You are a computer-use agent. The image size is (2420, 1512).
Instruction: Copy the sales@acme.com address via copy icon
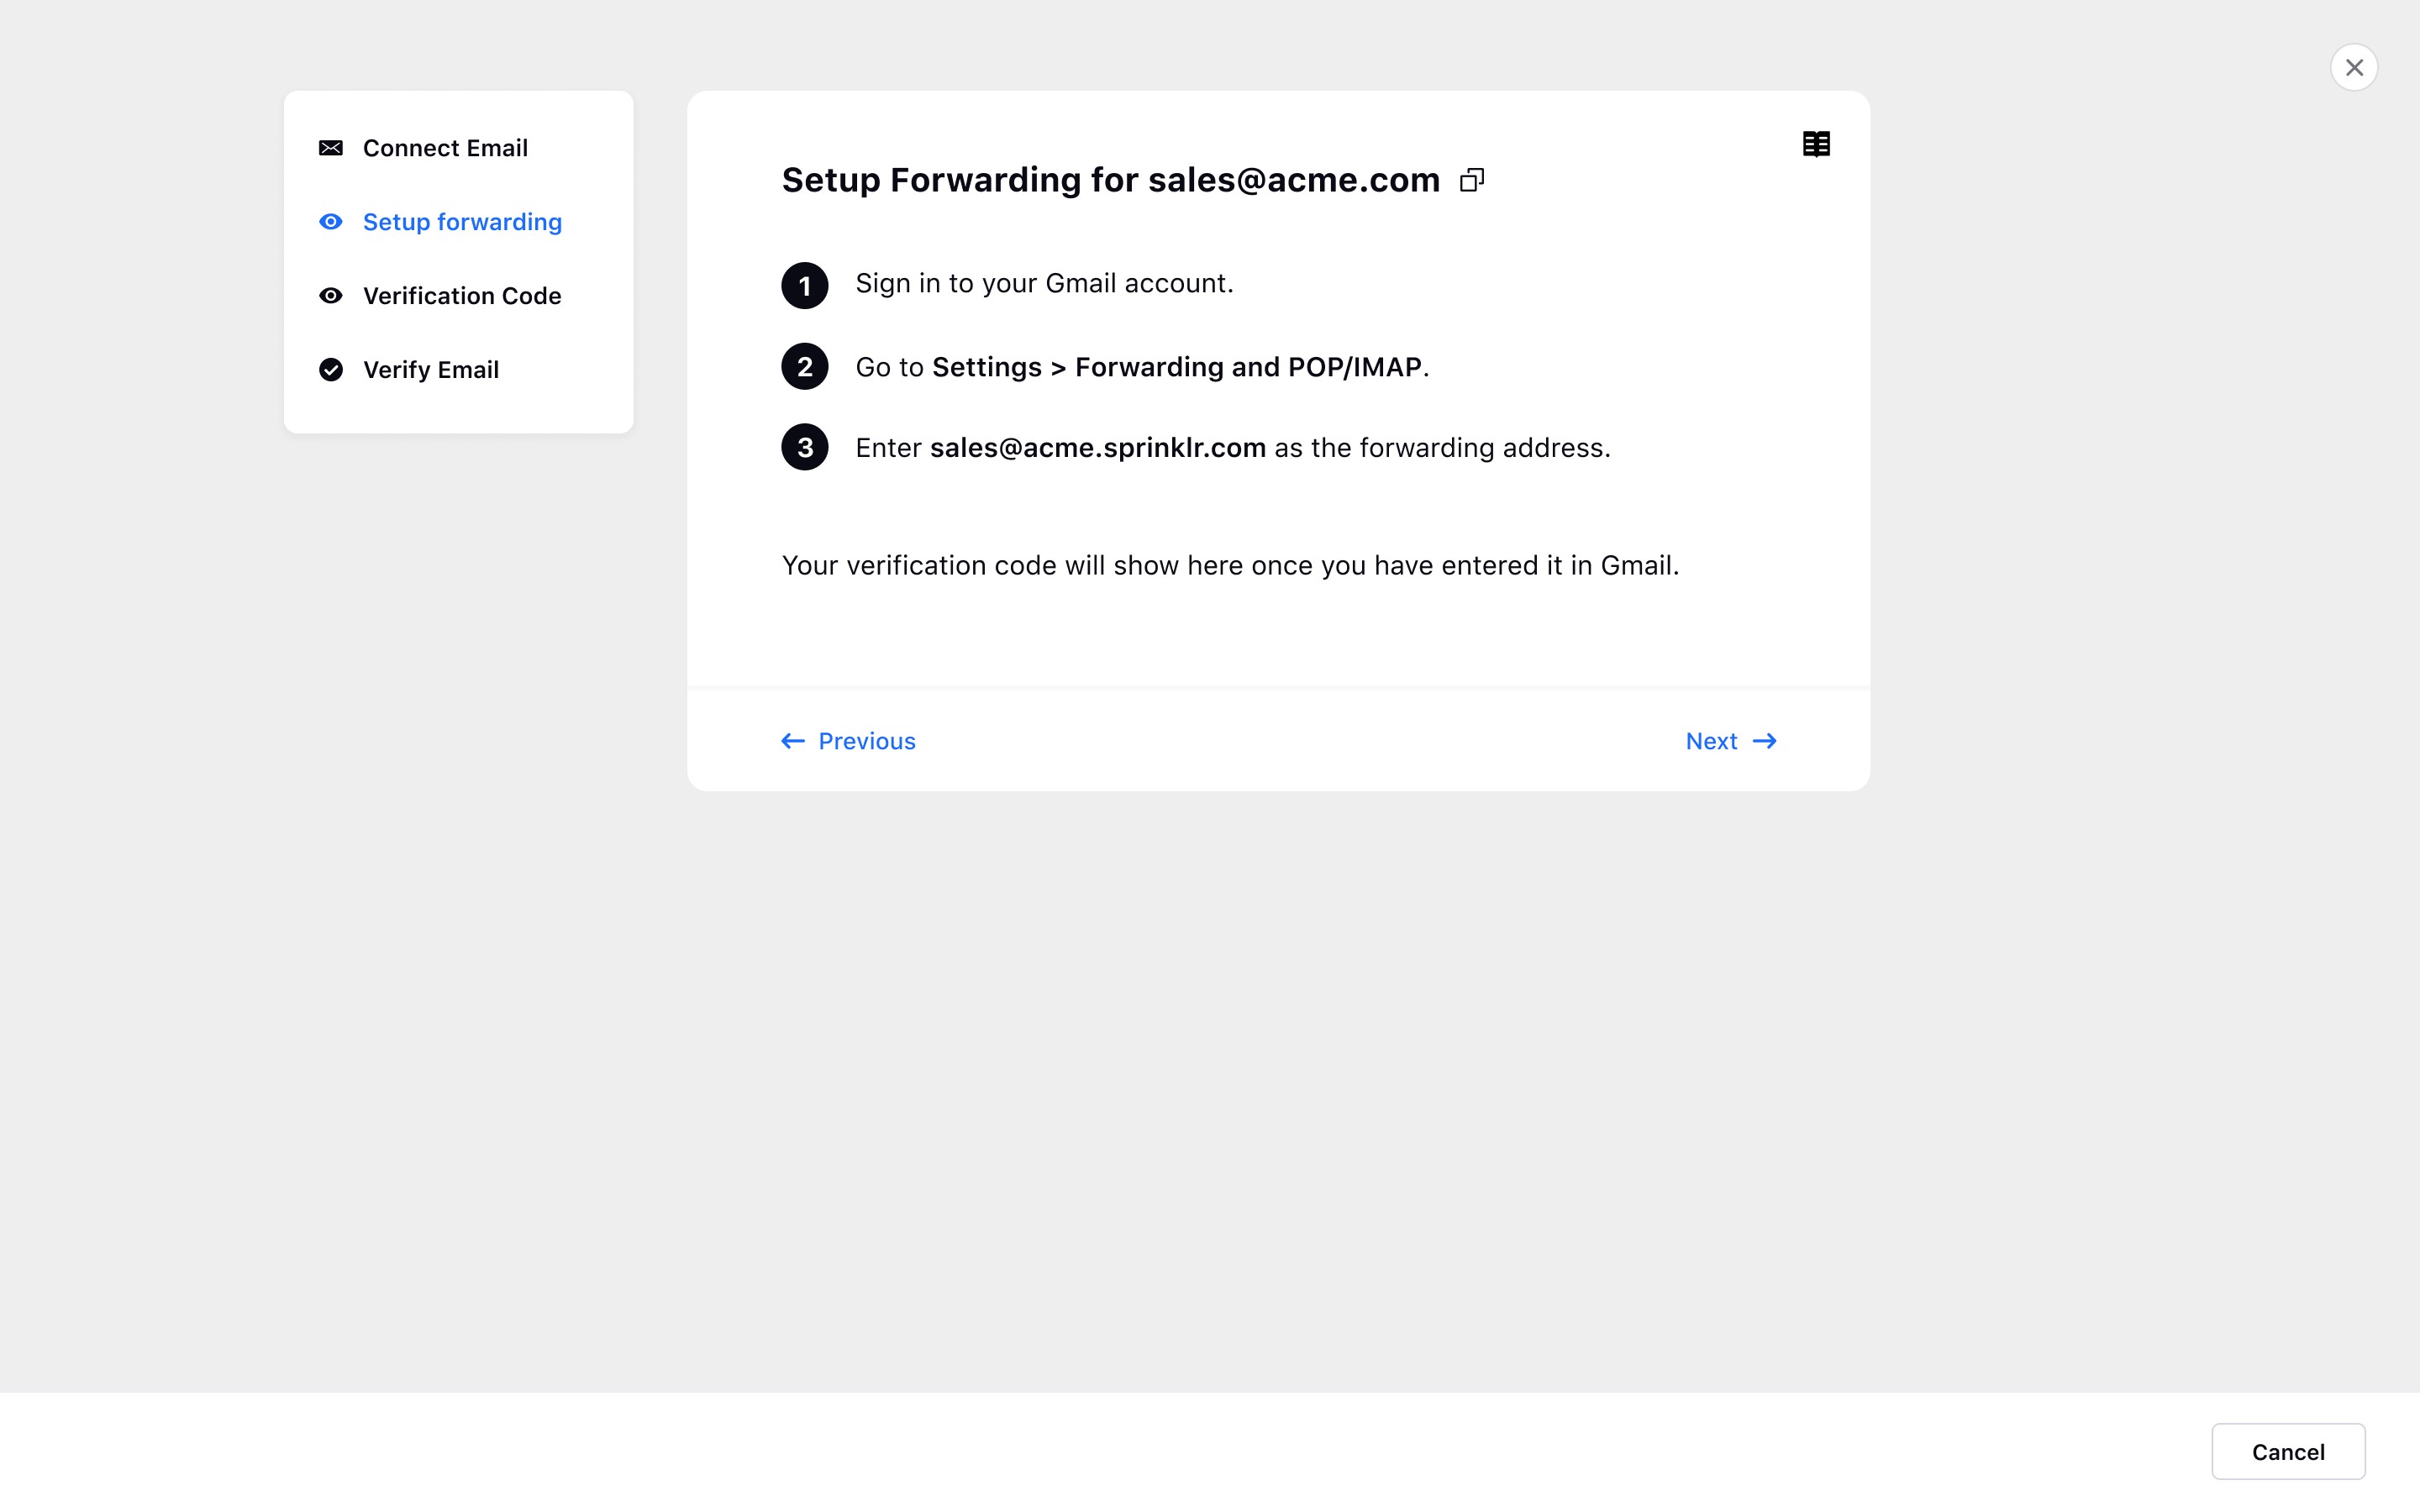click(x=1472, y=180)
